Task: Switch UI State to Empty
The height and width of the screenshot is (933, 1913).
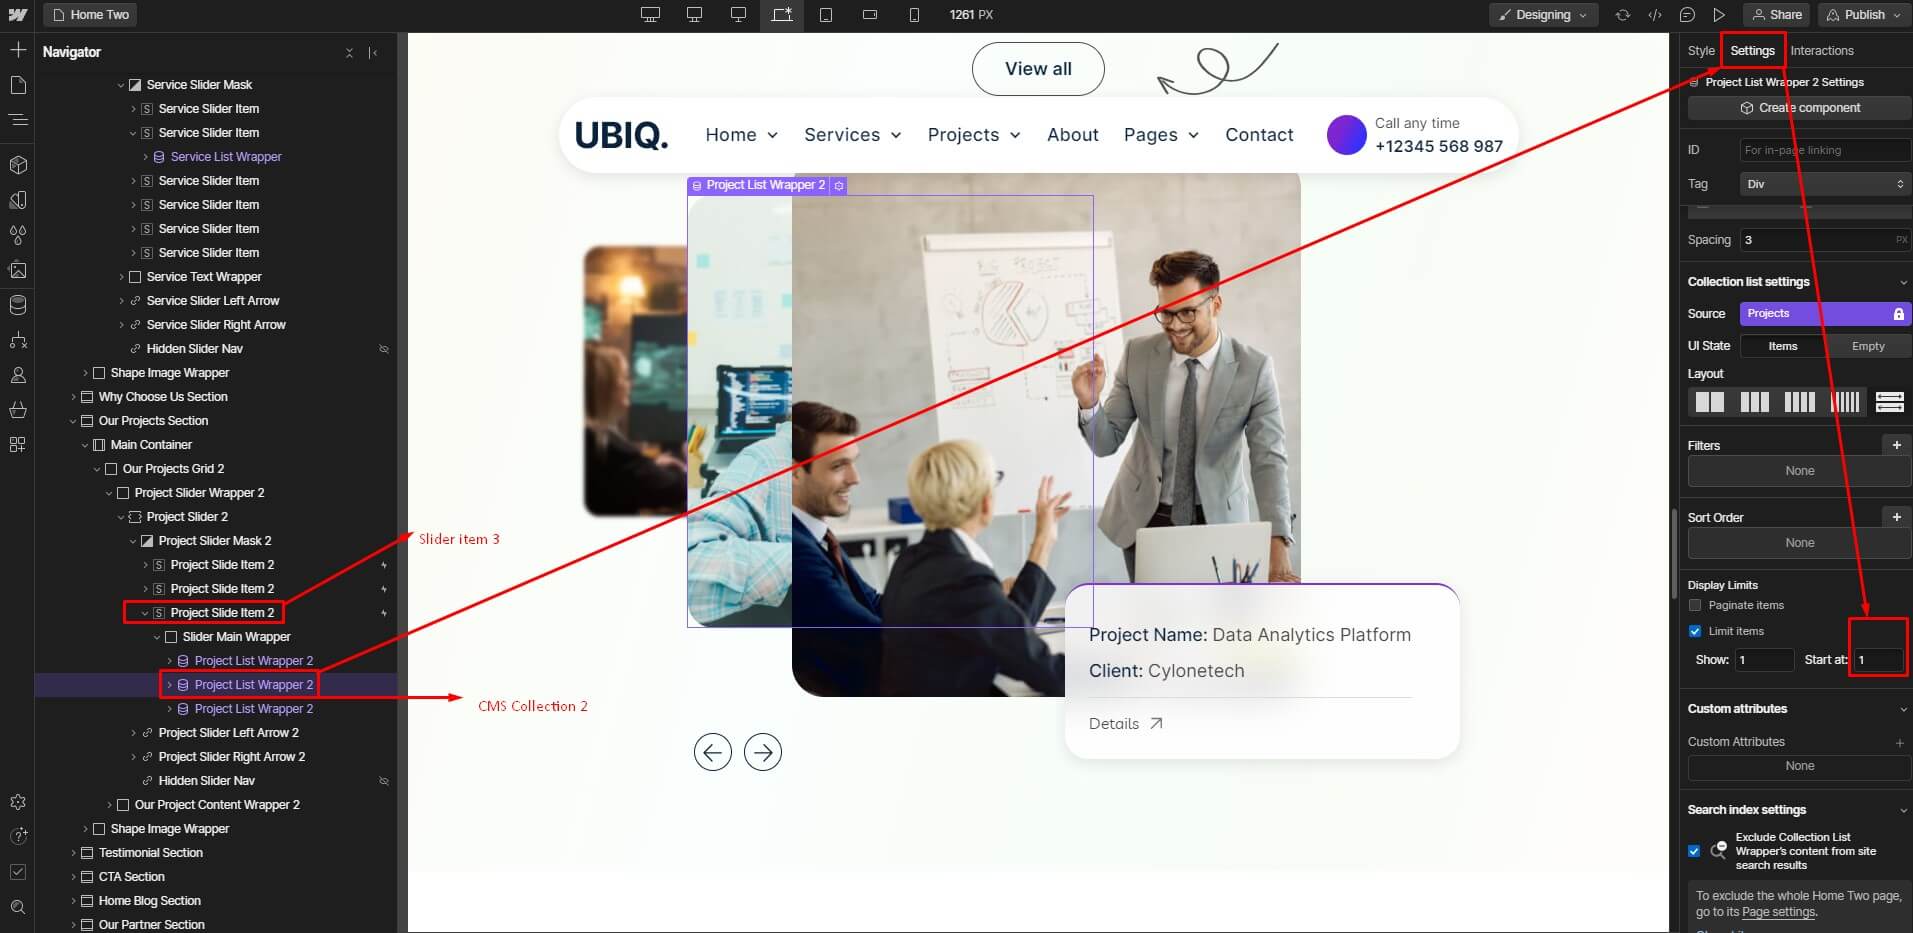Action: (1867, 346)
